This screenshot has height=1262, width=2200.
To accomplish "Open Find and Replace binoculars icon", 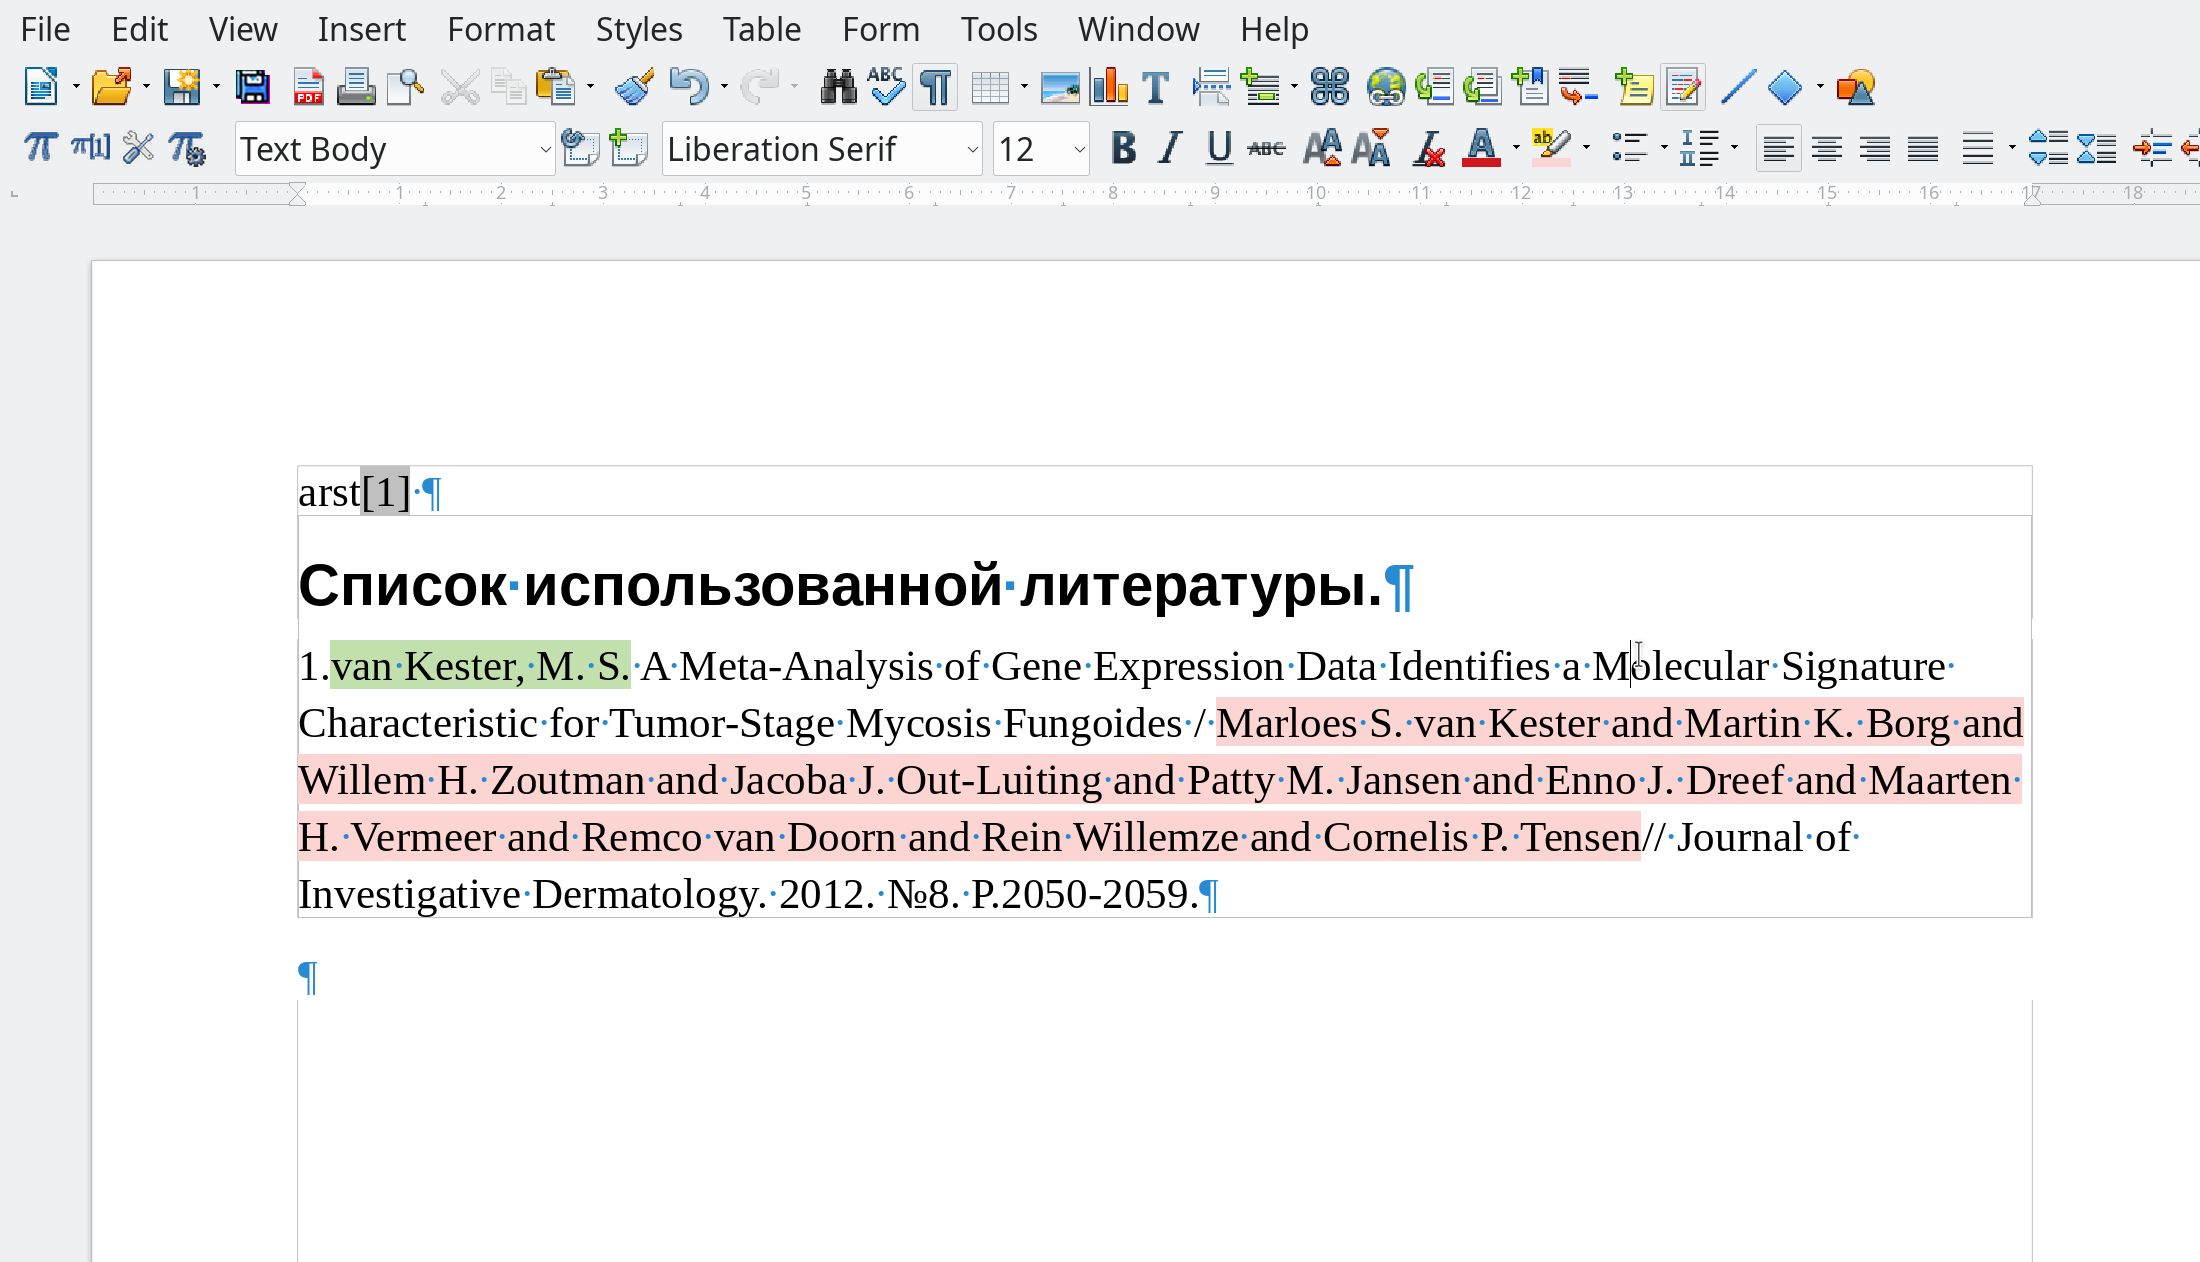I will [x=838, y=88].
